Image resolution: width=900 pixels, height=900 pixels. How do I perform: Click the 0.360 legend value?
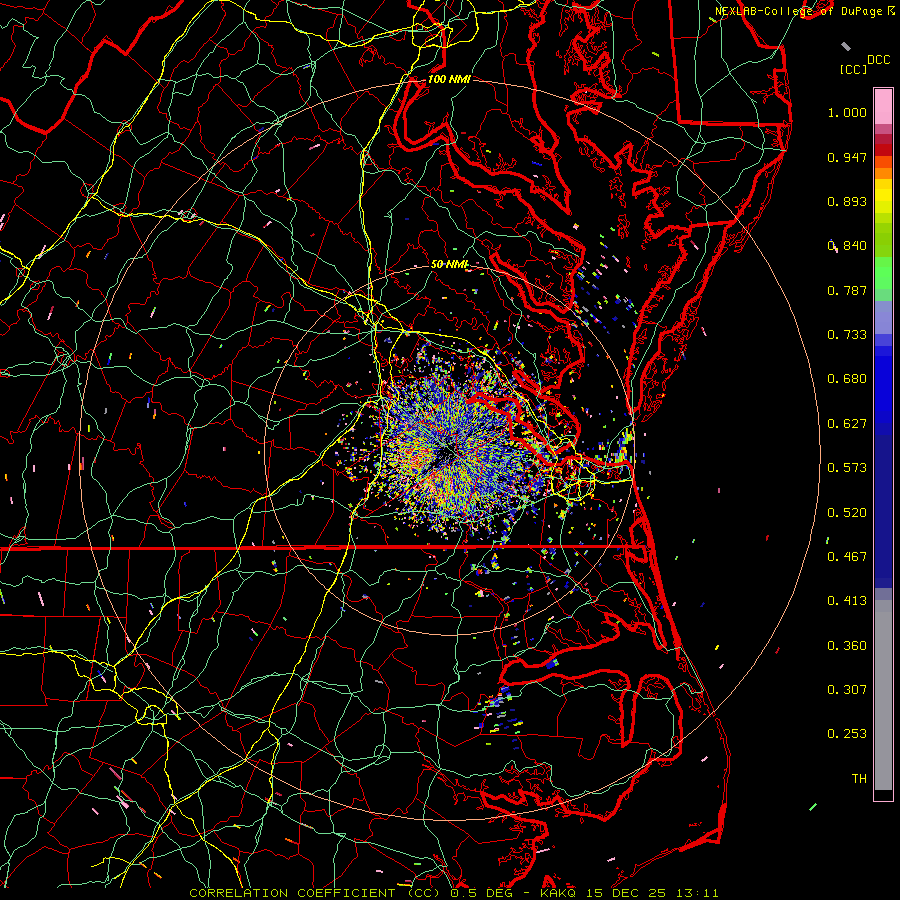pos(847,646)
